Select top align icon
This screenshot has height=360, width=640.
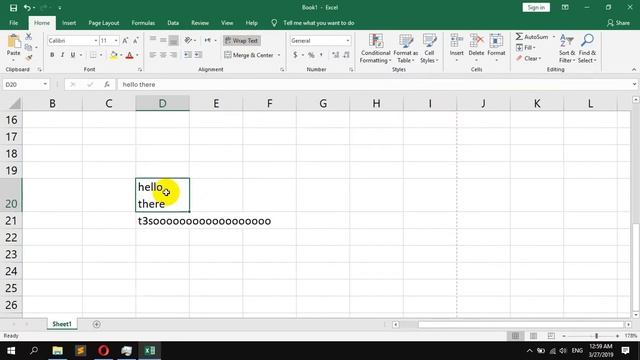(153, 40)
